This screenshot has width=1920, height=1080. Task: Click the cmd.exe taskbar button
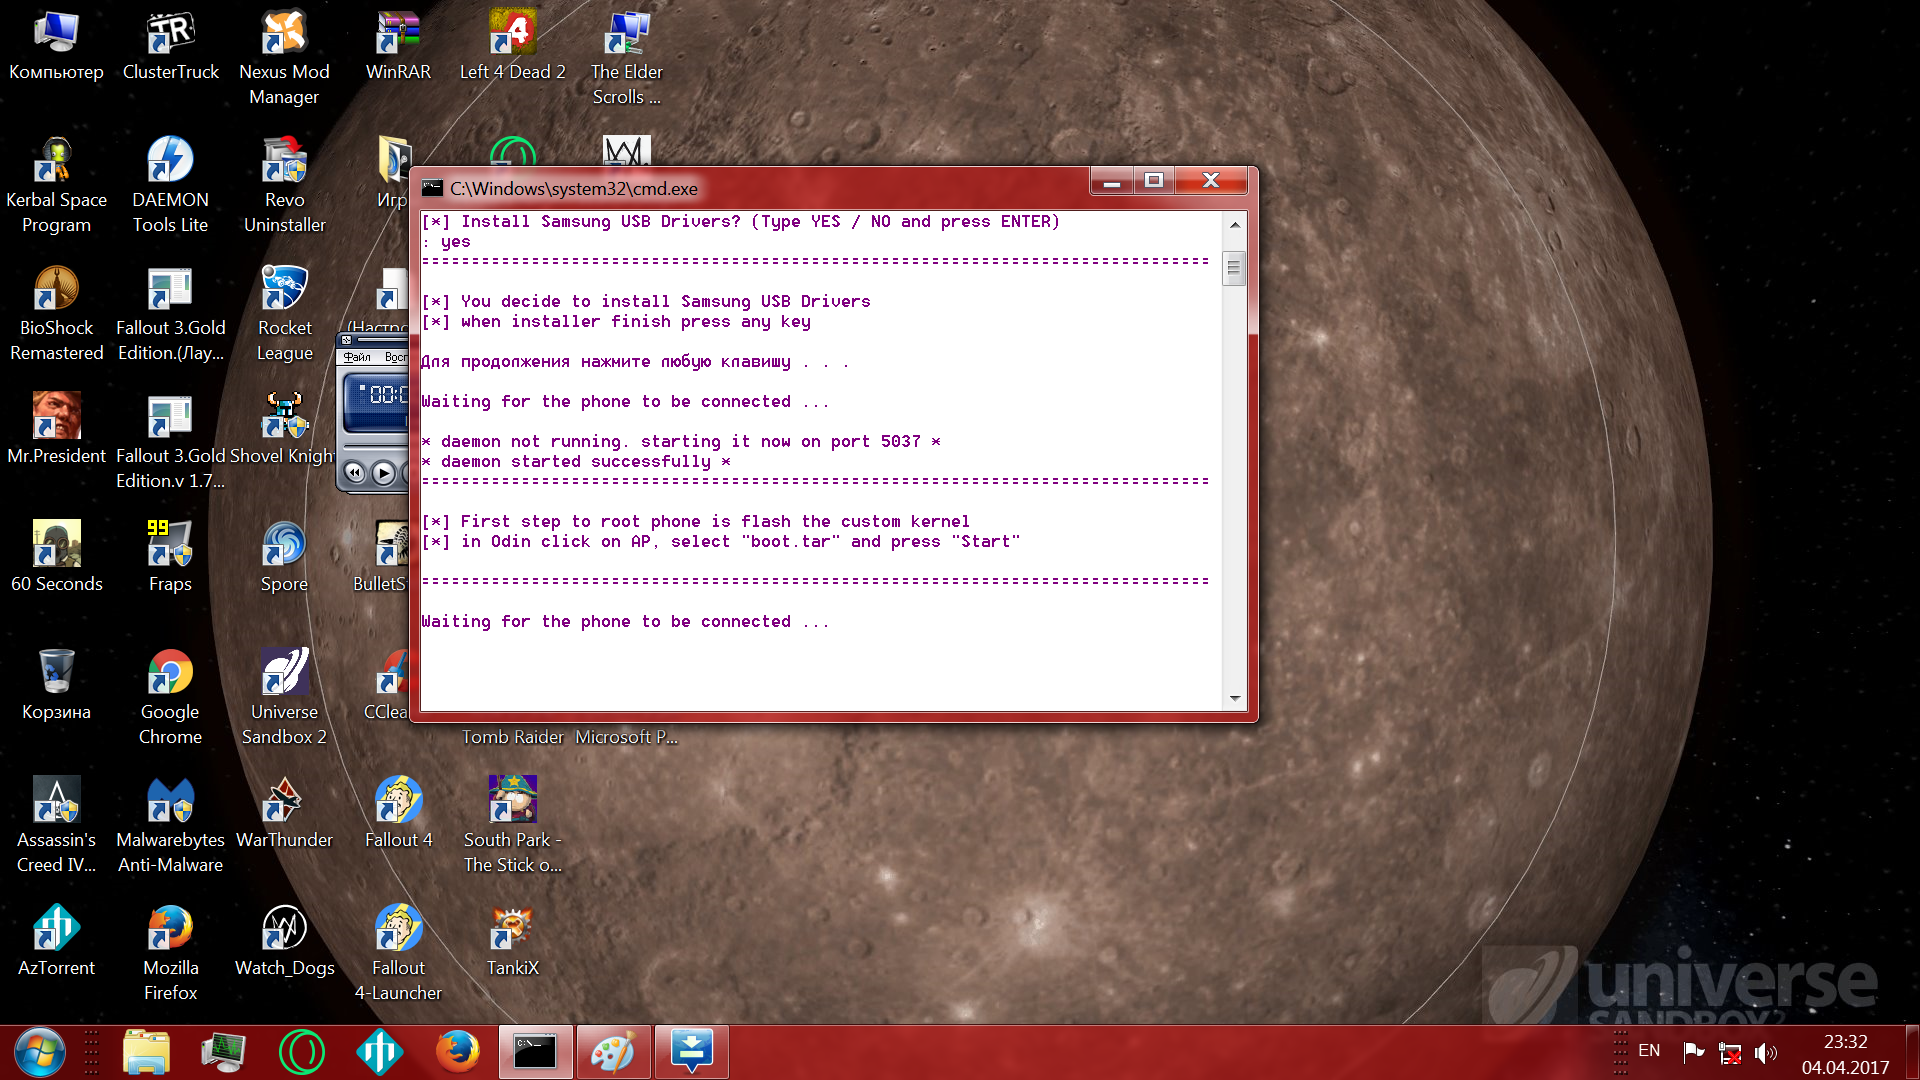(535, 1052)
